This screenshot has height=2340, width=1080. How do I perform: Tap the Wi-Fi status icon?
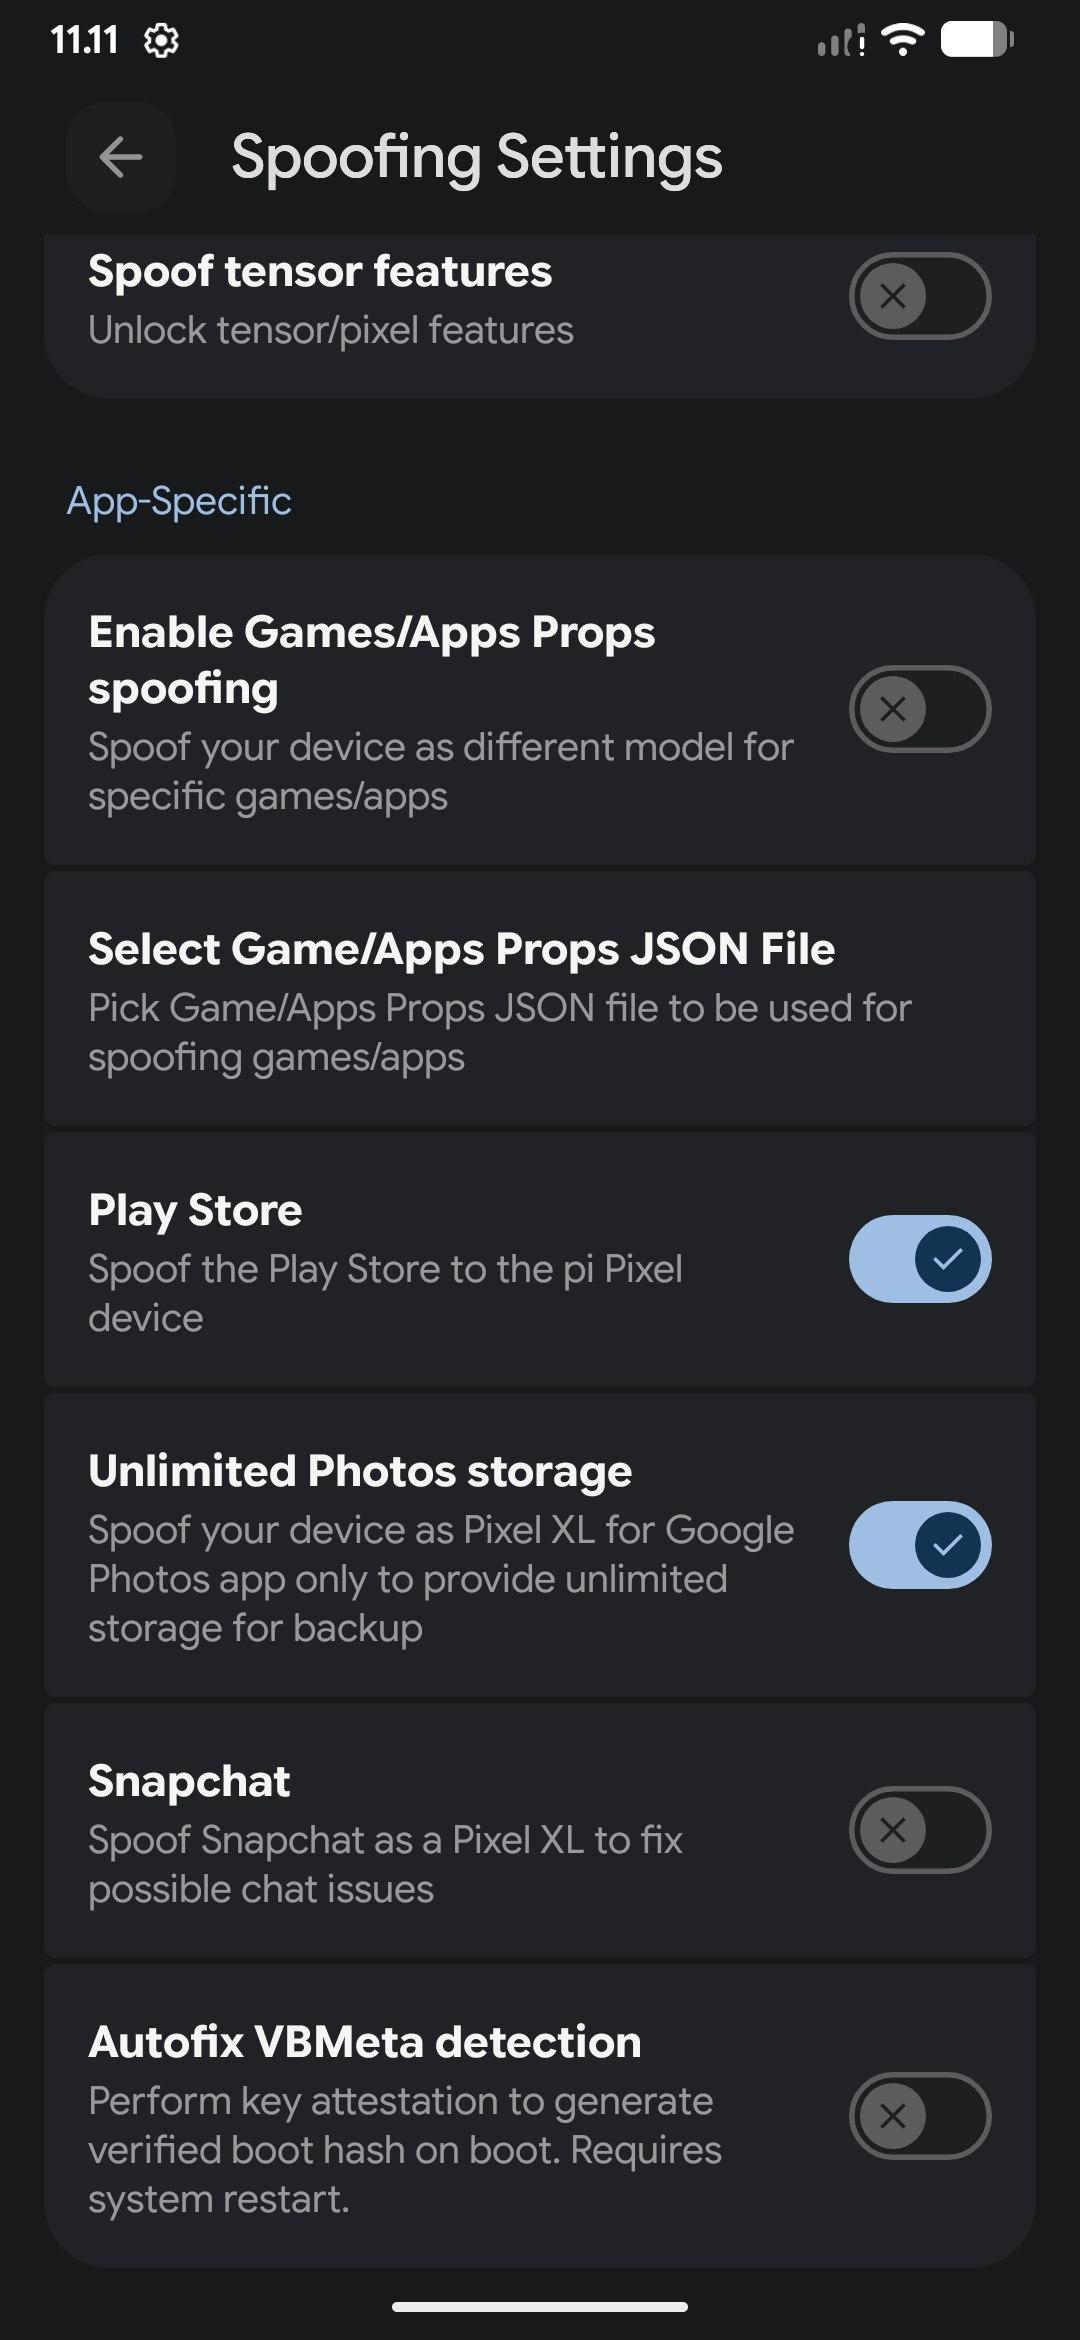point(902,40)
